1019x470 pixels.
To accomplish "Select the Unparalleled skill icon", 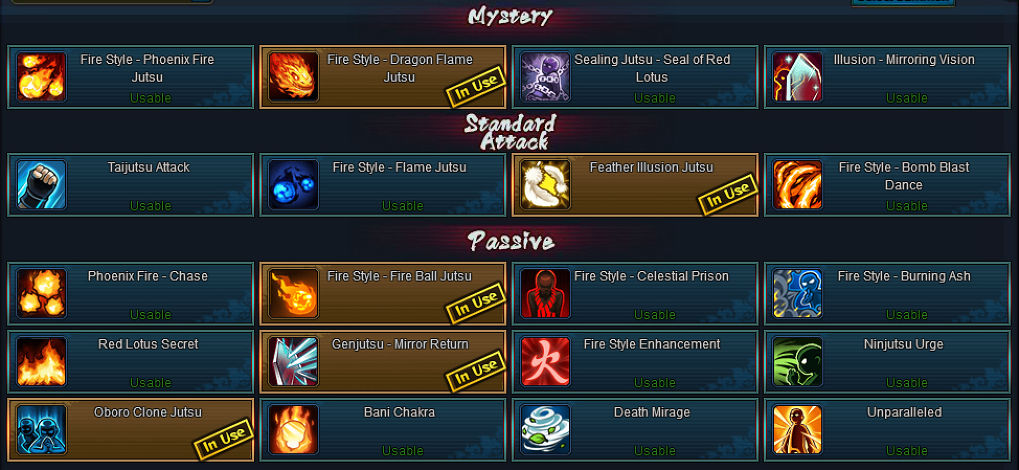I will (797, 430).
